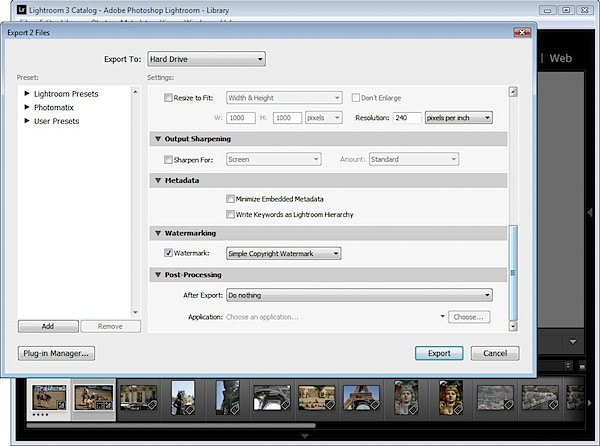This screenshot has width=600, height=446.
Task: Open the Sharpen For Screen dropdown
Action: pos(273,159)
